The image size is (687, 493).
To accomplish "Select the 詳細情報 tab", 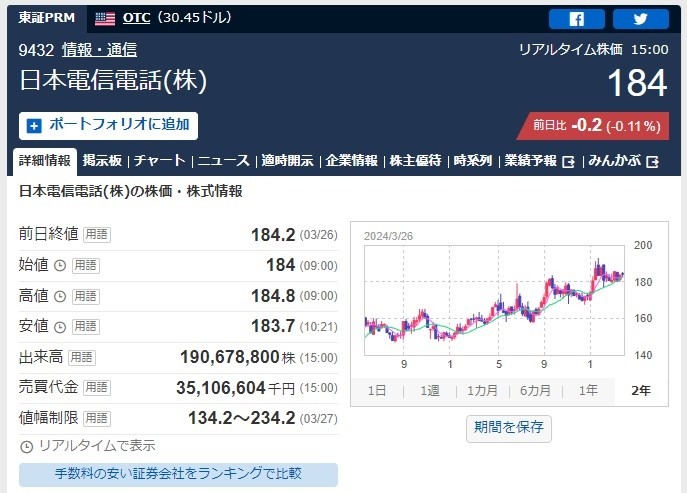I will pyautogui.click(x=45, y=161).
